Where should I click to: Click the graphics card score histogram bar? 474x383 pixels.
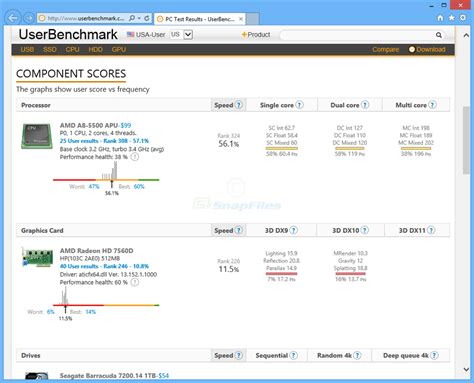(65, 296)
